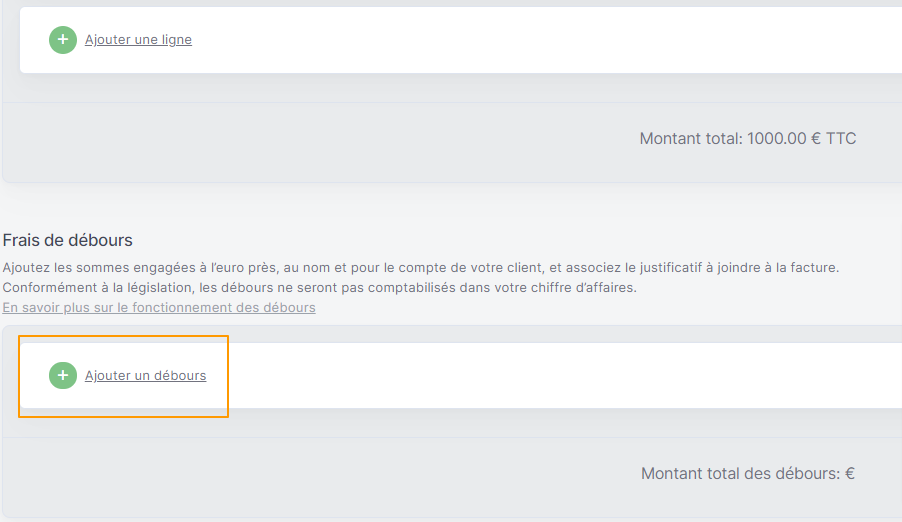Open En savoir plus sur le fonctionnement des débours
This screenshot has height=522, width=902.
point(159,307)
